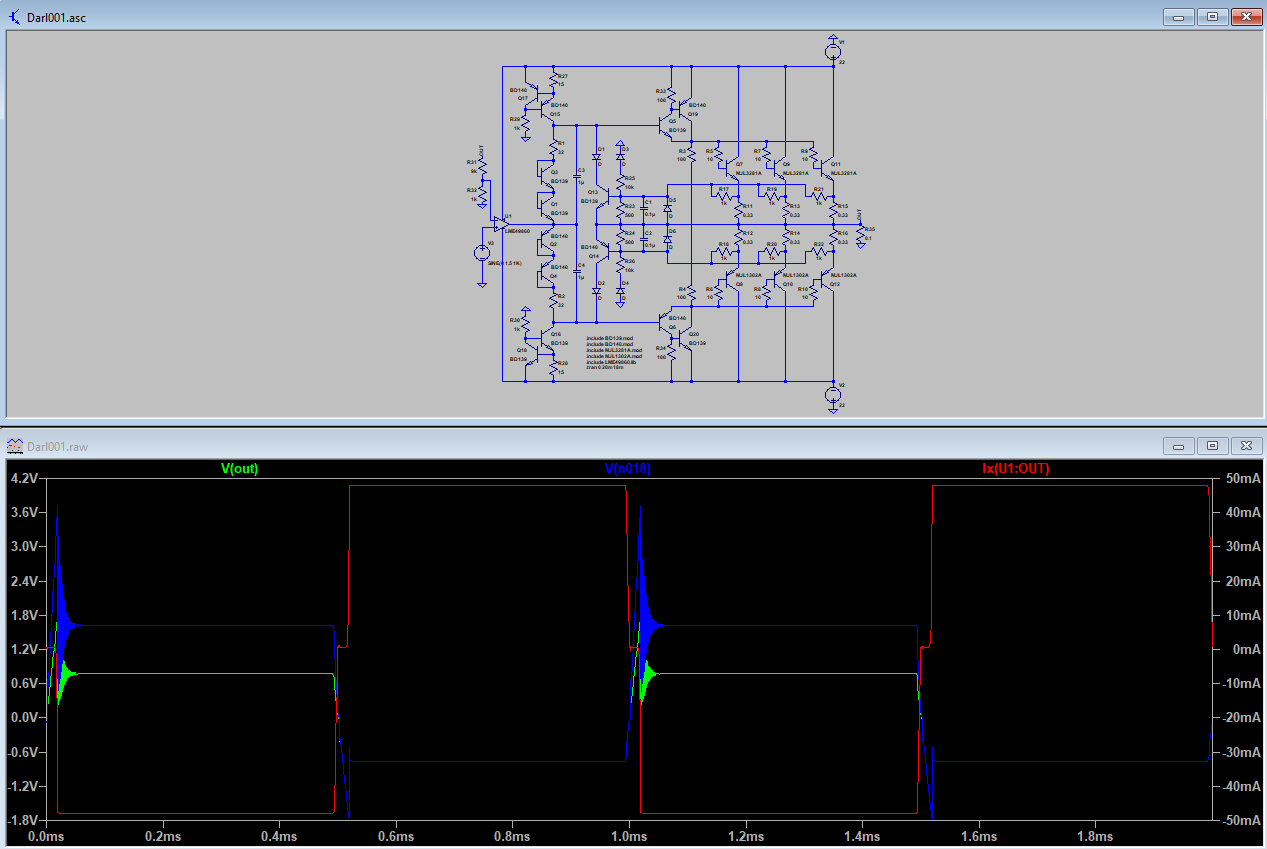This screenshot has height=849, width=1267.
Task: Click resistor R3 in schematic
Action: [692, 155]
